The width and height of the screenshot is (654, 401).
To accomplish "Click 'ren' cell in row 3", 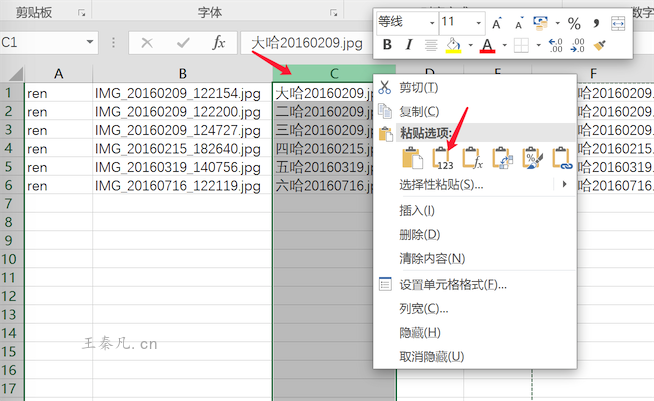I will [58, 130].
